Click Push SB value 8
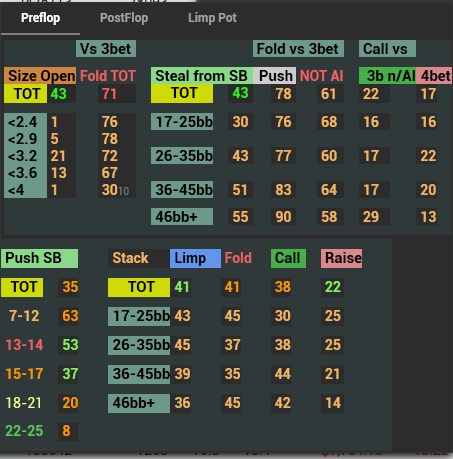This screenshot has width=453, height=459. 67,431
